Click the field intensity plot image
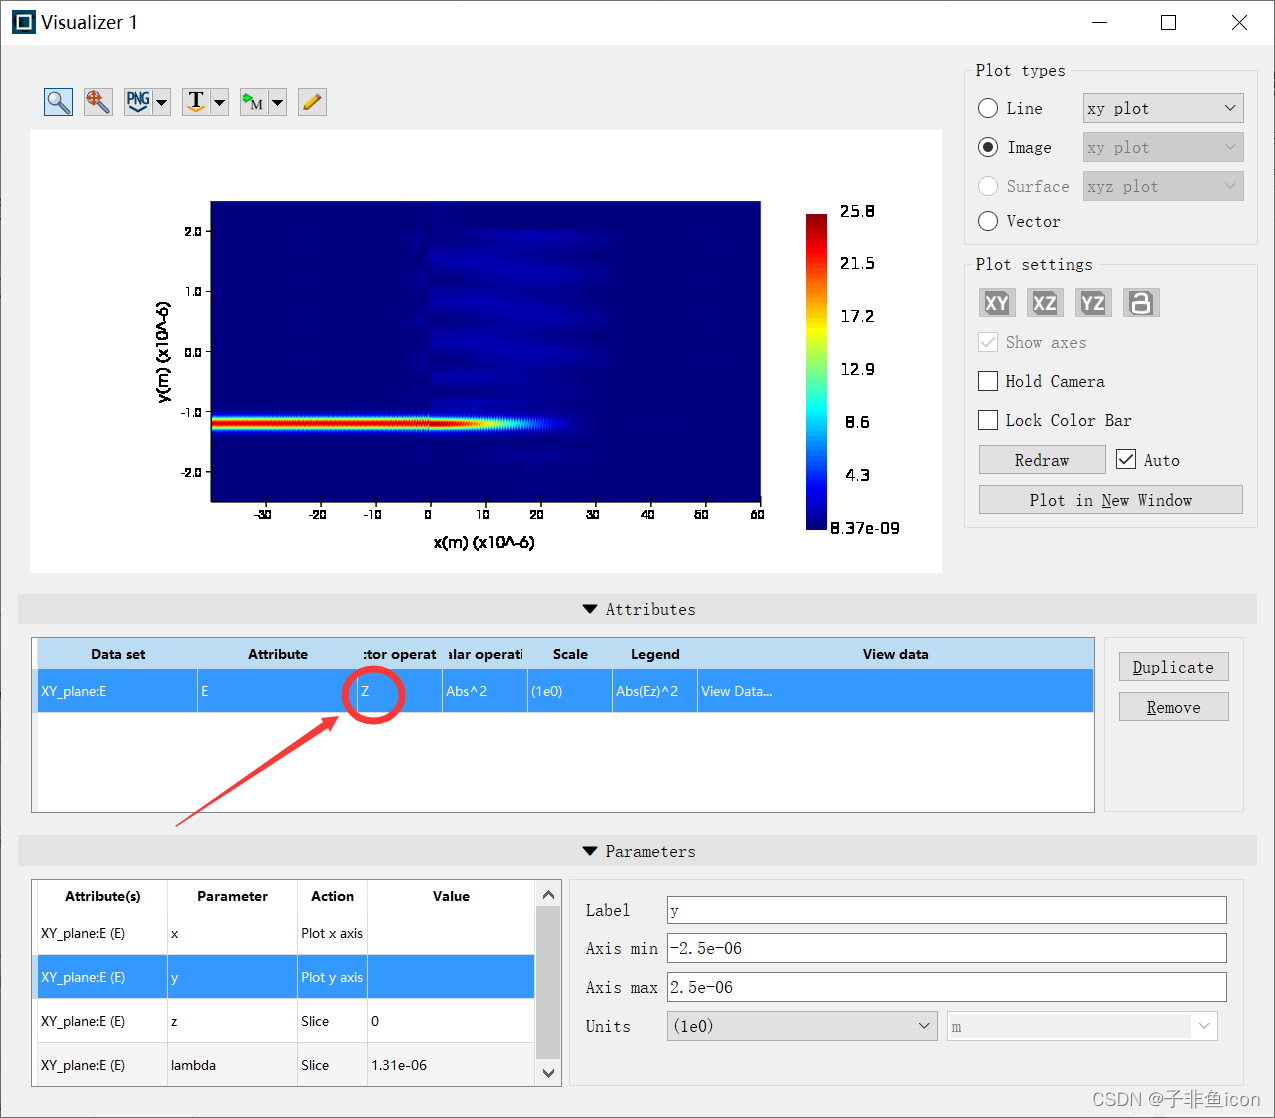This screenshot has width=1275, height=1118. (486, 351)
